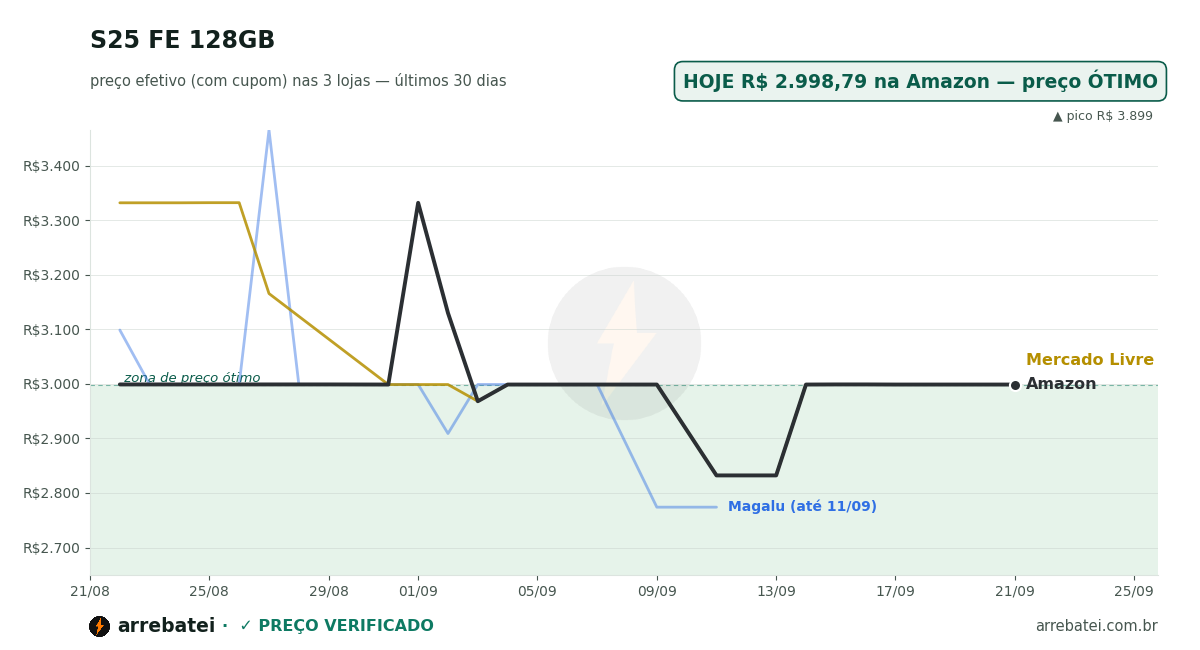
Task: Click the R$3.300 y-axis label
Action: click(51, 221)
